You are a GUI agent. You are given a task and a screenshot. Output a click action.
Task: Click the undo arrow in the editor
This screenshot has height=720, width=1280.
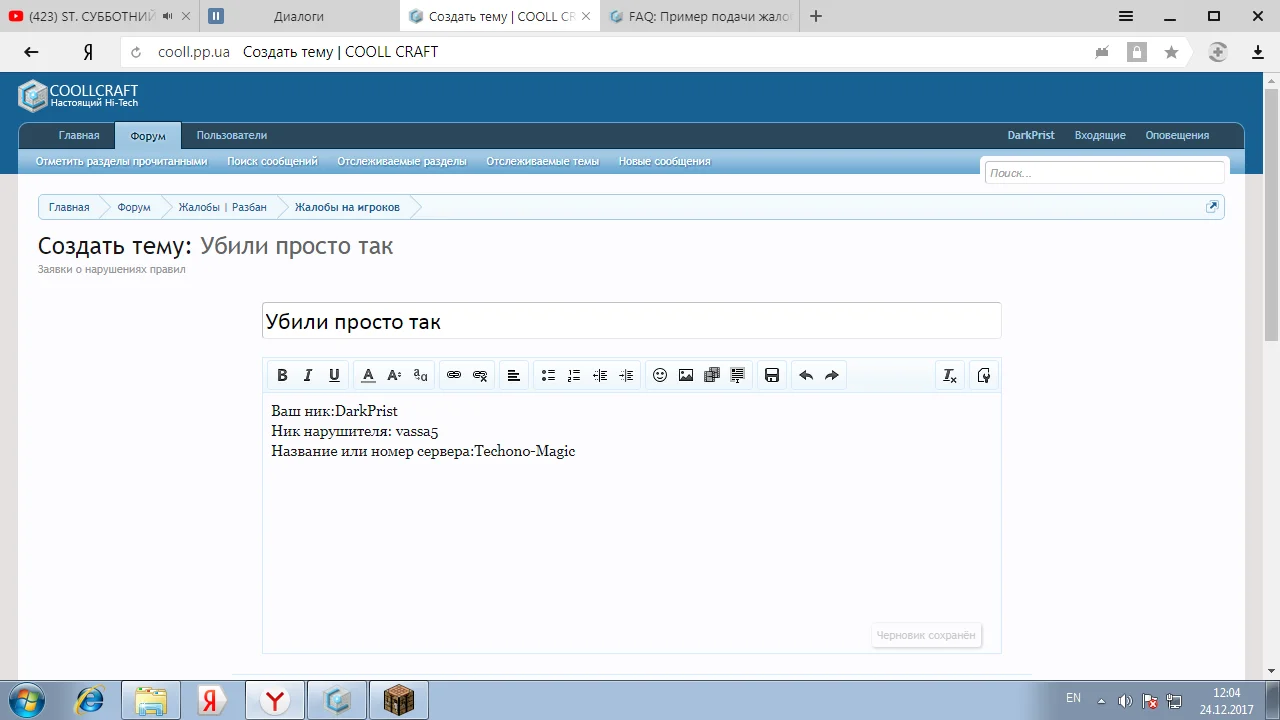click(806, 375)
